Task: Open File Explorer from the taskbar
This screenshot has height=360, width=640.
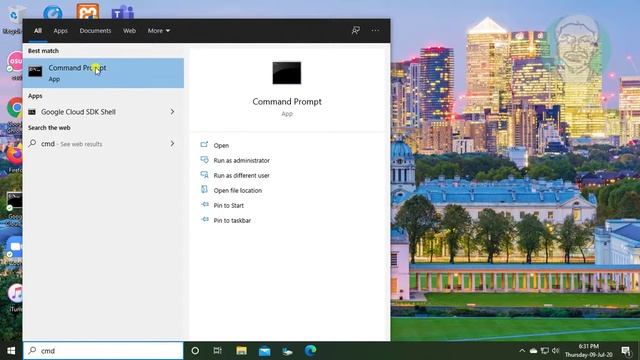Action: click(x=241, y=351)
